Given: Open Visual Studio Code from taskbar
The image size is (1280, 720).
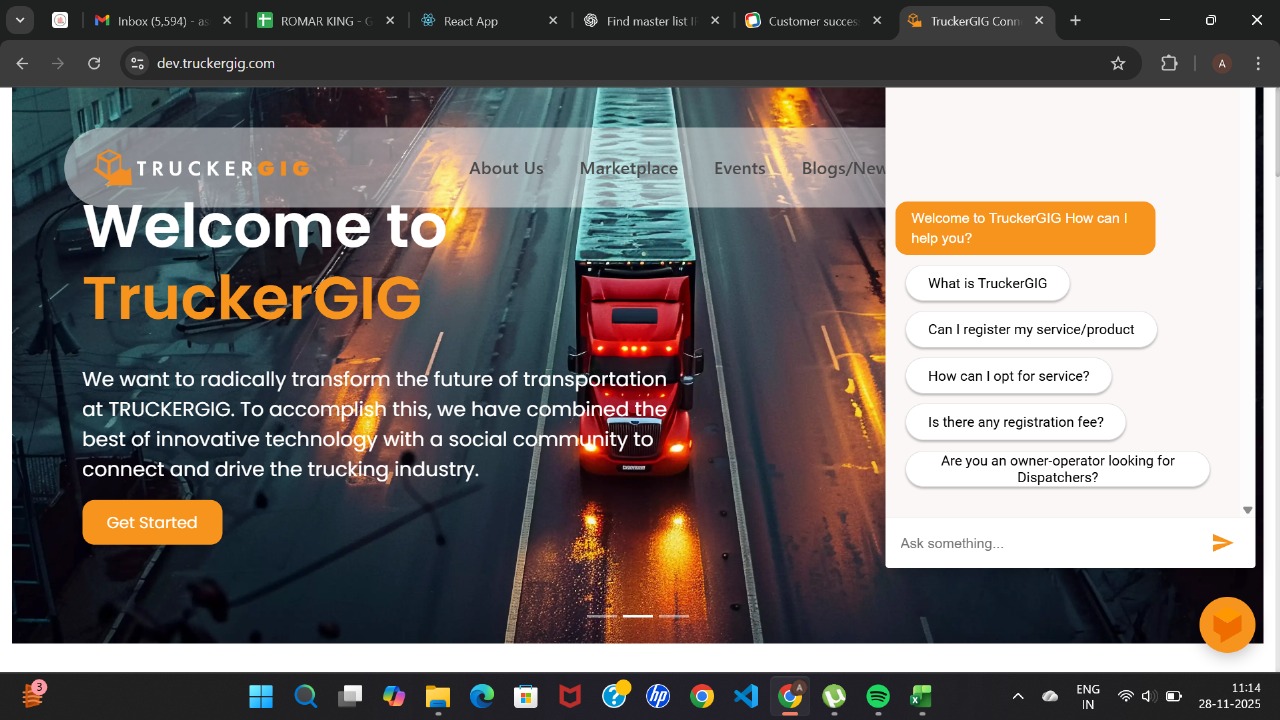Looking at the screenshot, I should (x=746, y=696).
